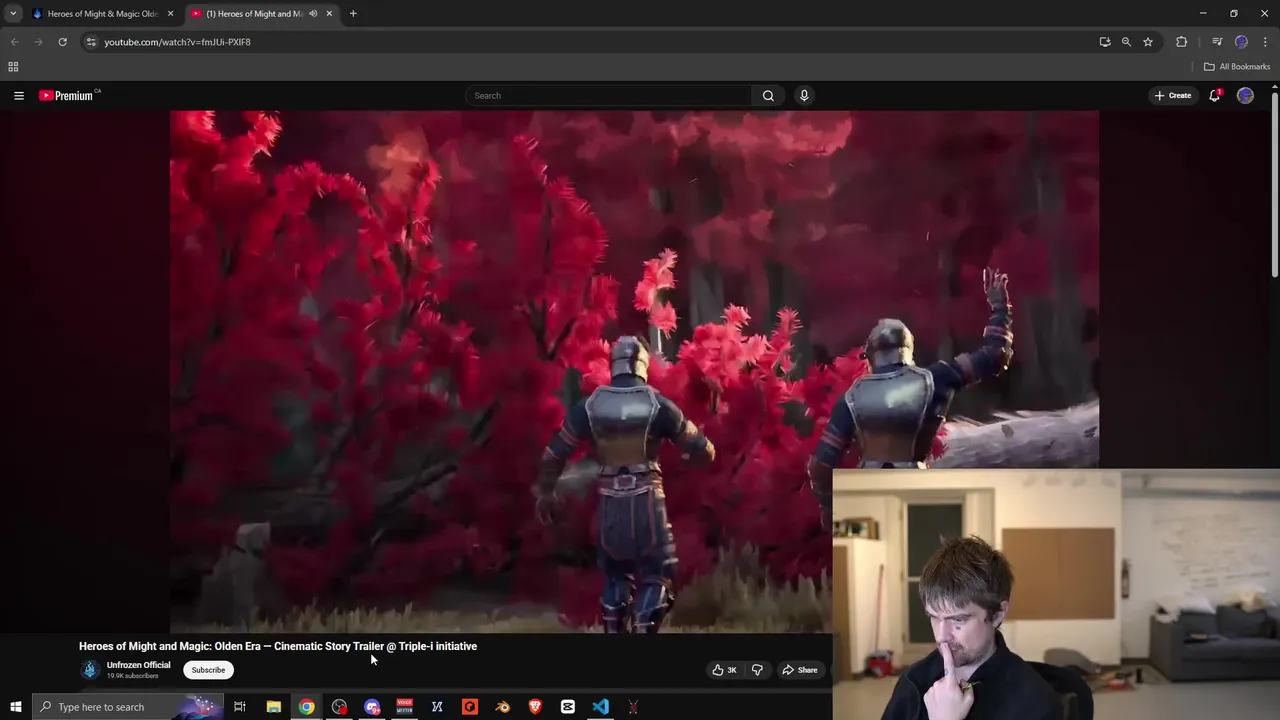Viewport: 1280px width, 720px height.
Task: Open Unfrozen Official channel avatar
Action: tap(89, 670)
